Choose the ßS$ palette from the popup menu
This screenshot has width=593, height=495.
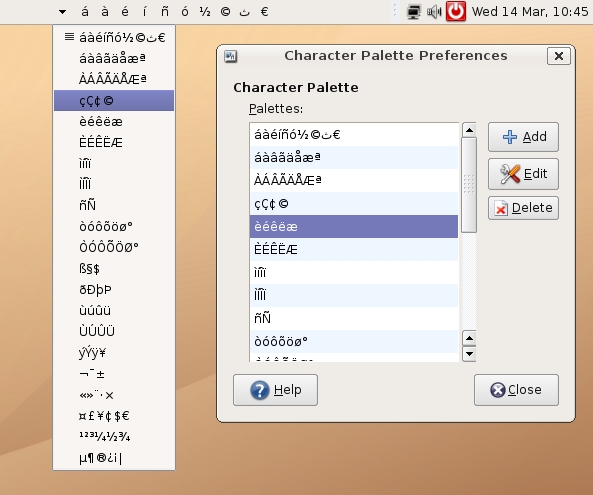point(114,269)
